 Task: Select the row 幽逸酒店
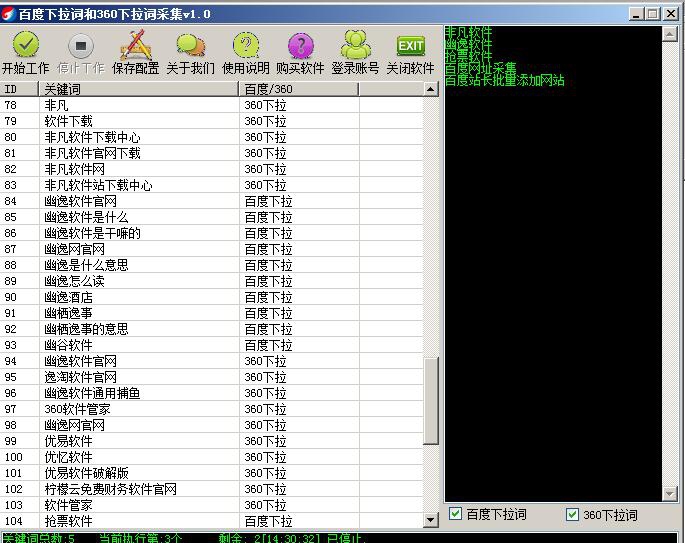coord(211,297)
